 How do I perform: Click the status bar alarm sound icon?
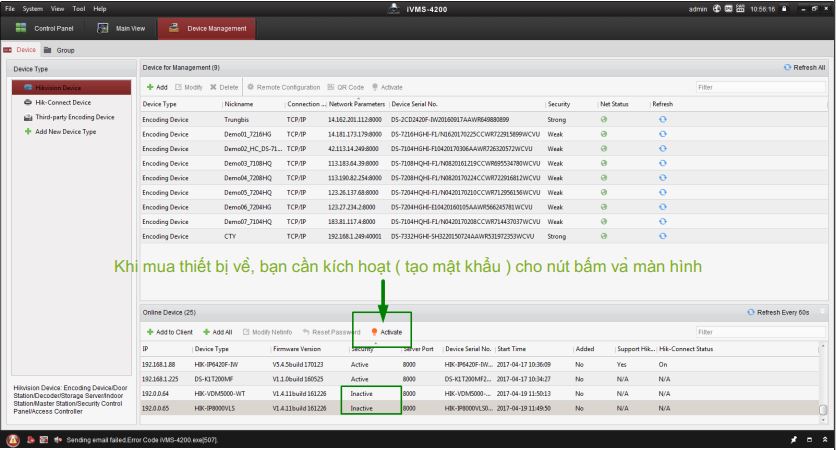[58, 440]
